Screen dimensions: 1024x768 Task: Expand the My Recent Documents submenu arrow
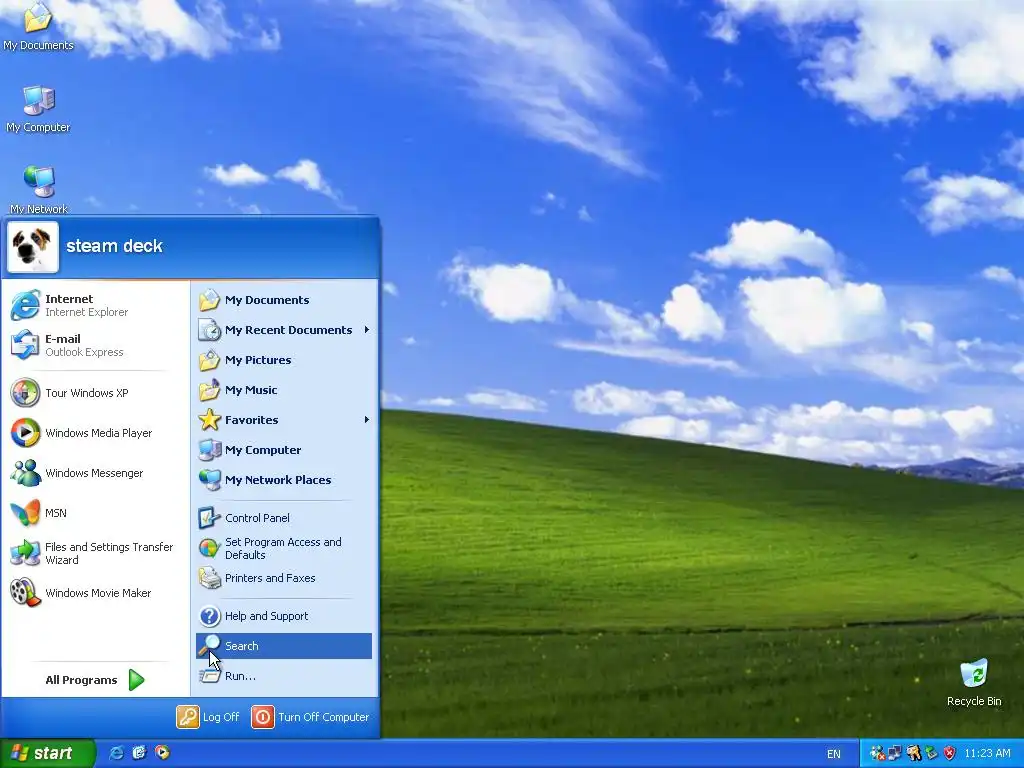click(x=366, y=330)
